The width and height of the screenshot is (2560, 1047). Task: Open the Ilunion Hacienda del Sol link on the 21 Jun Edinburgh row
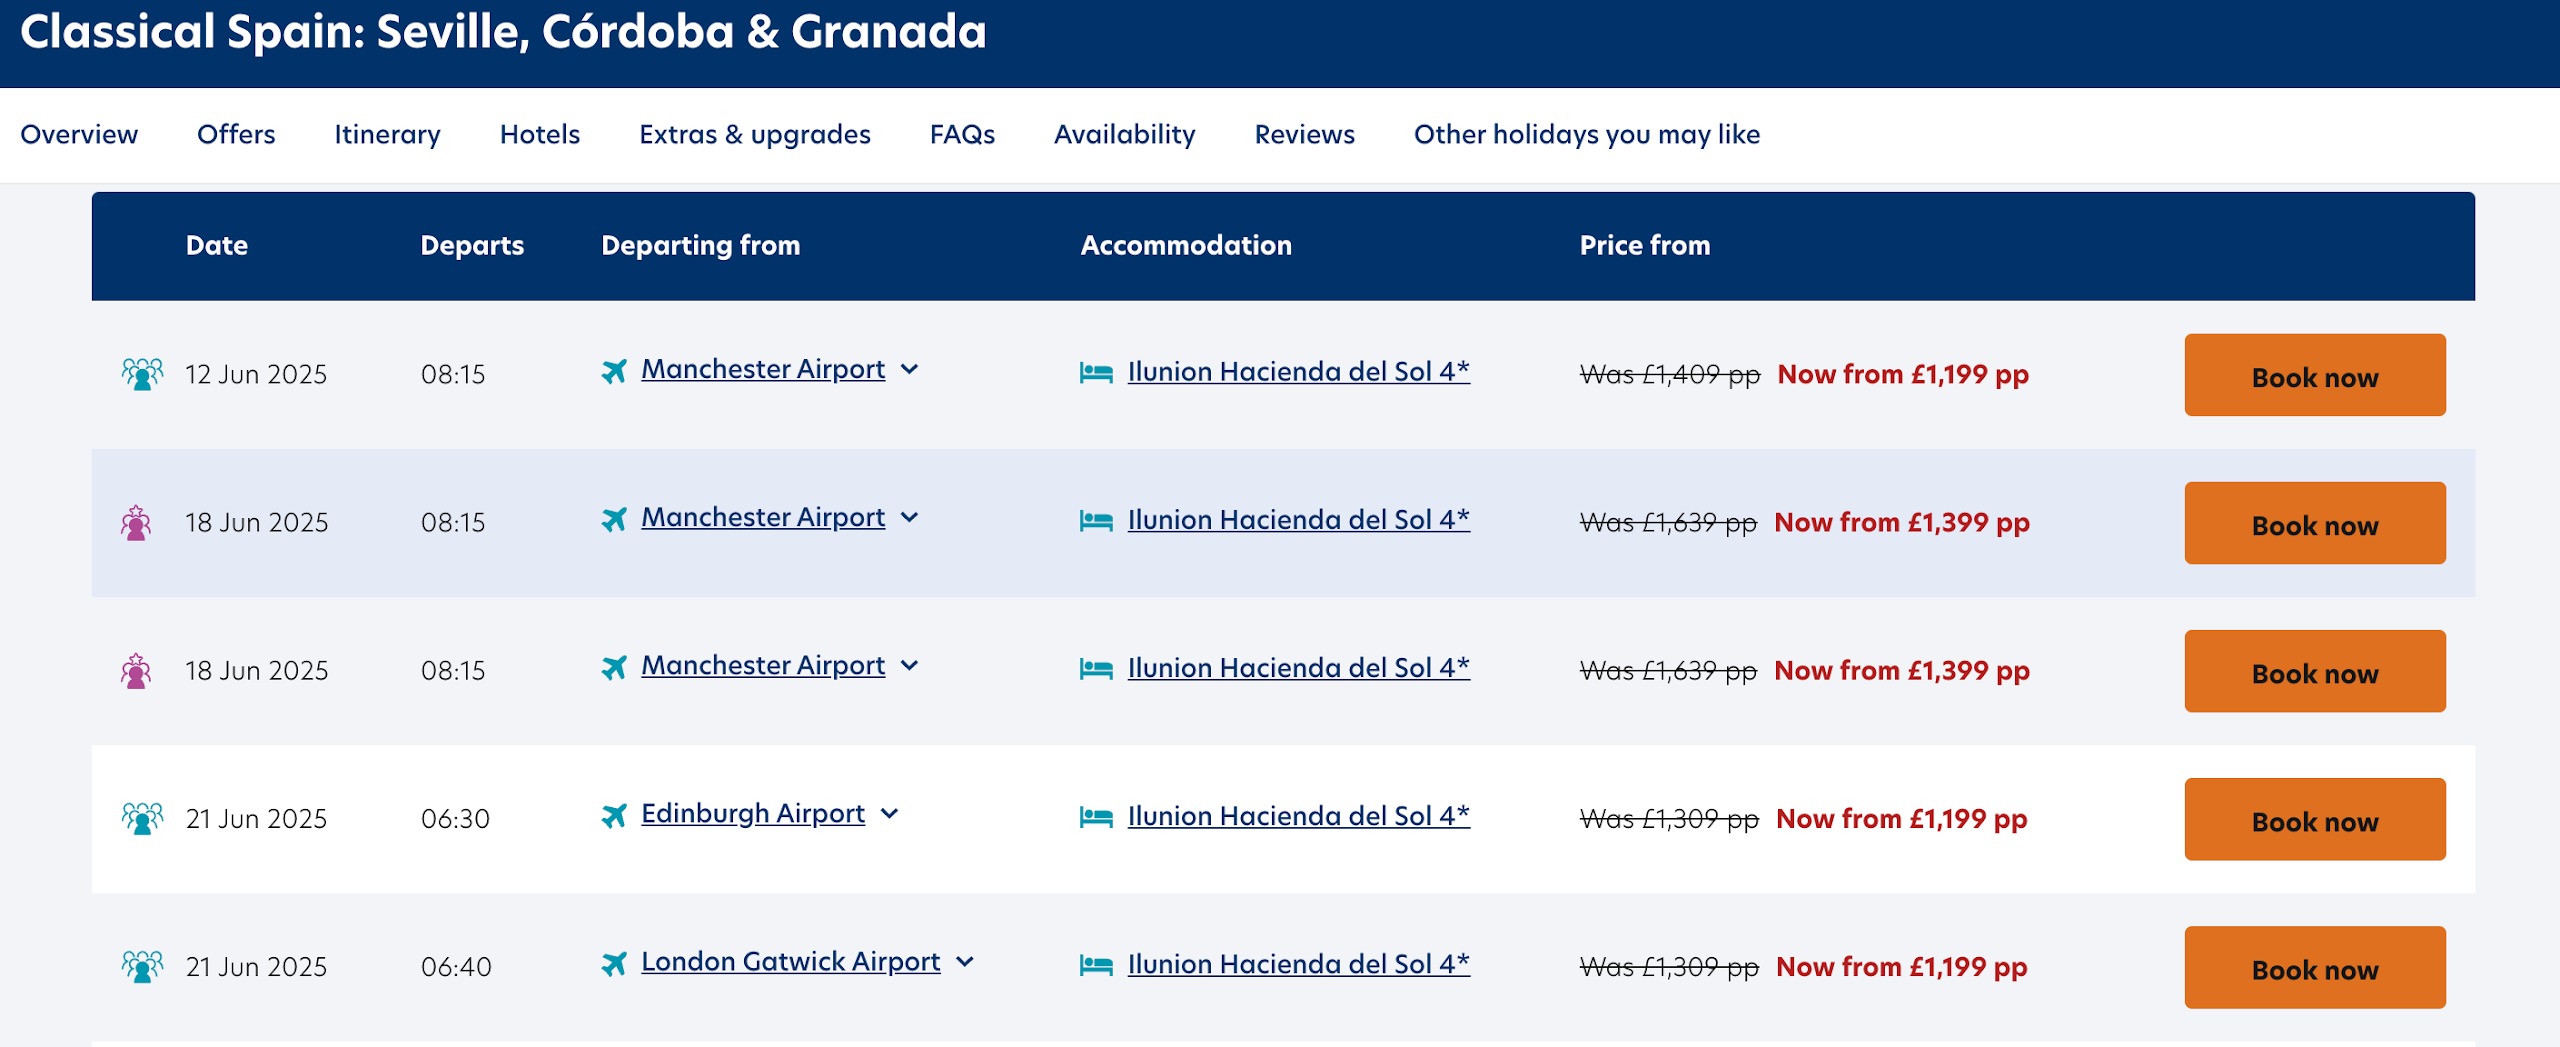(x=1299, y=816)
